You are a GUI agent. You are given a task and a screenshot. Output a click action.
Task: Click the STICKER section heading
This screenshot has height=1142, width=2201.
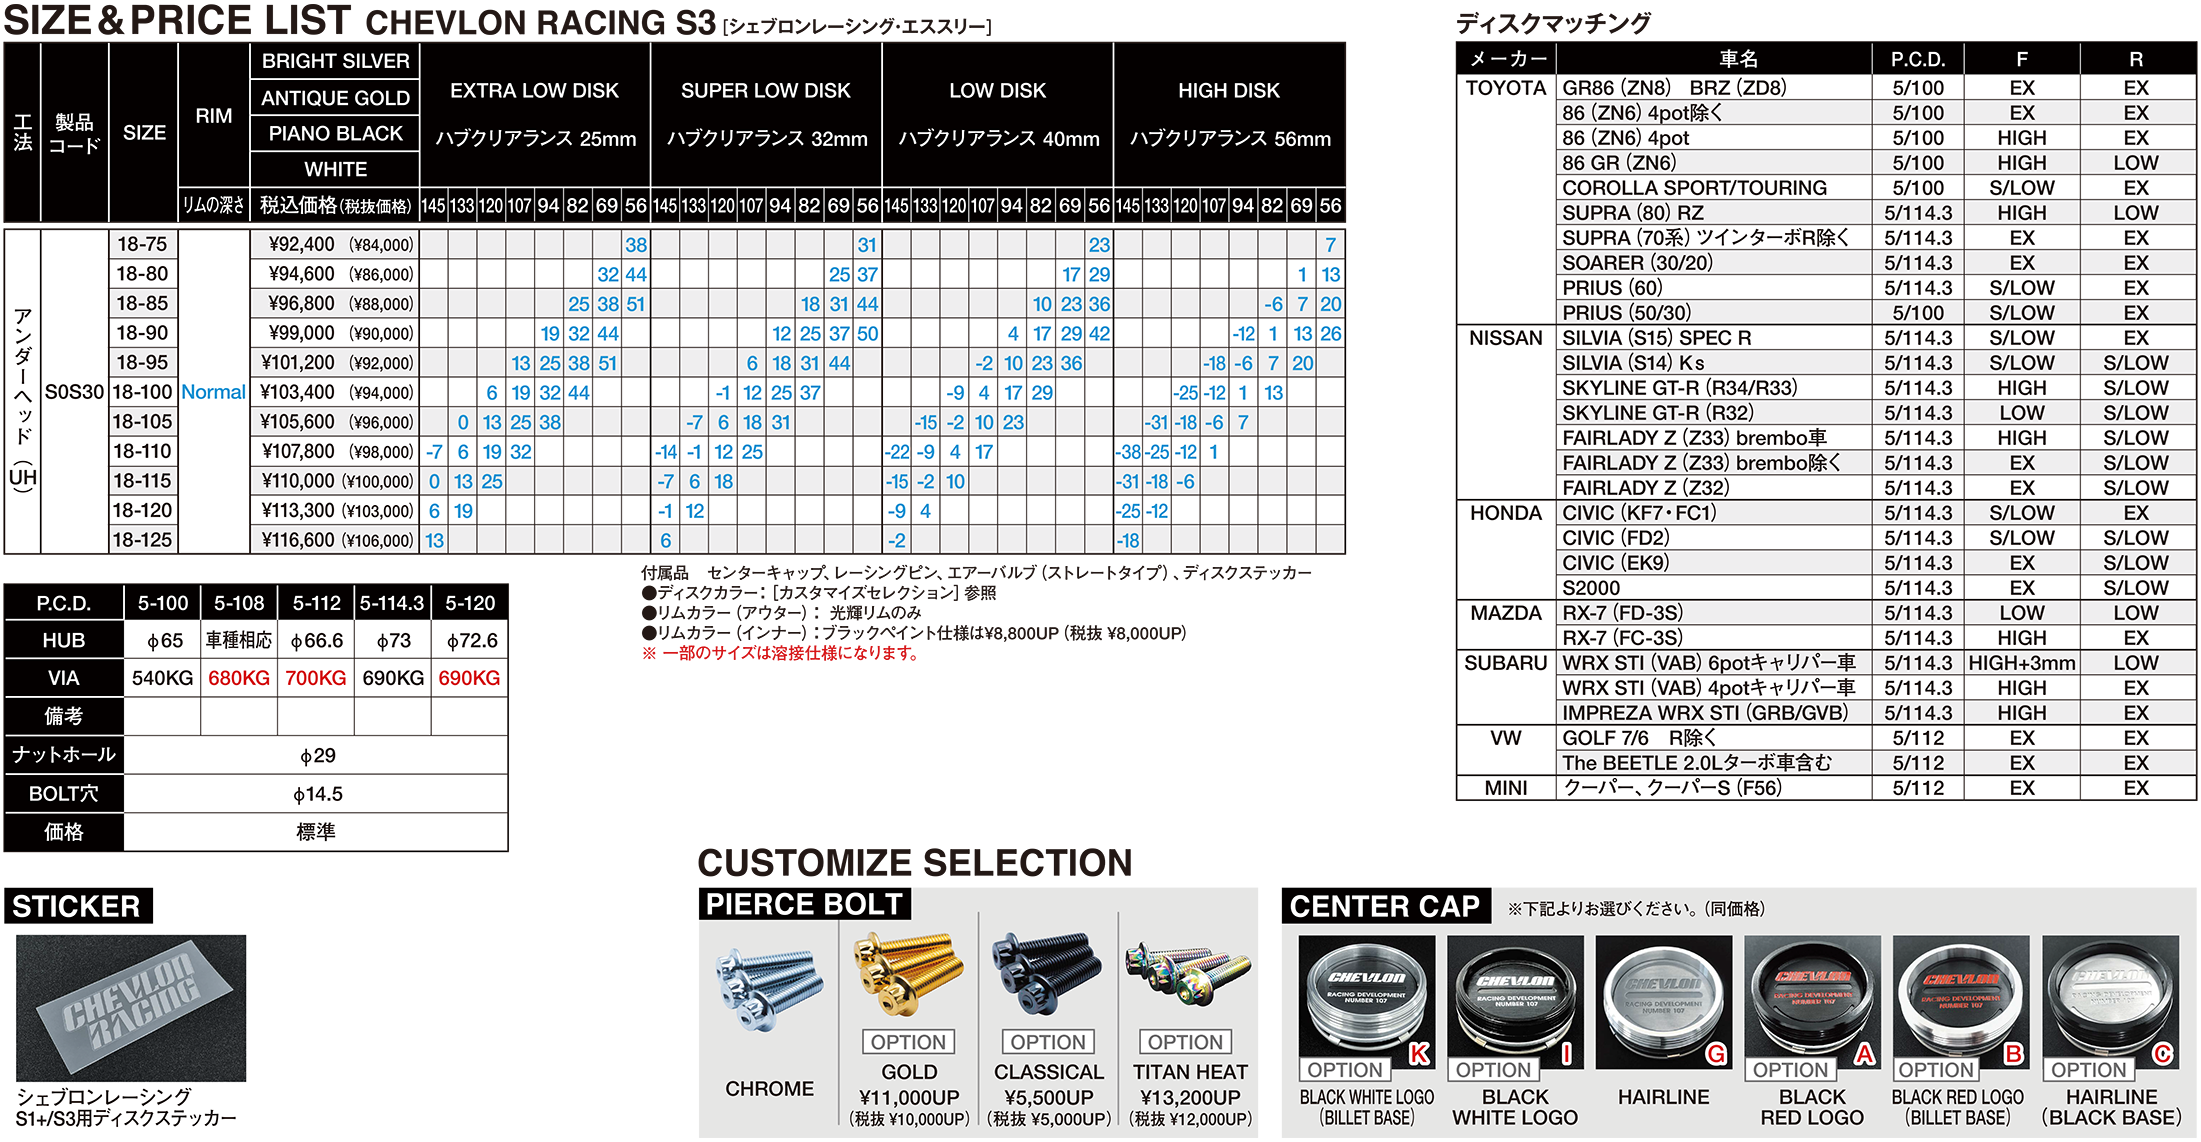click(x=77, y=906)
